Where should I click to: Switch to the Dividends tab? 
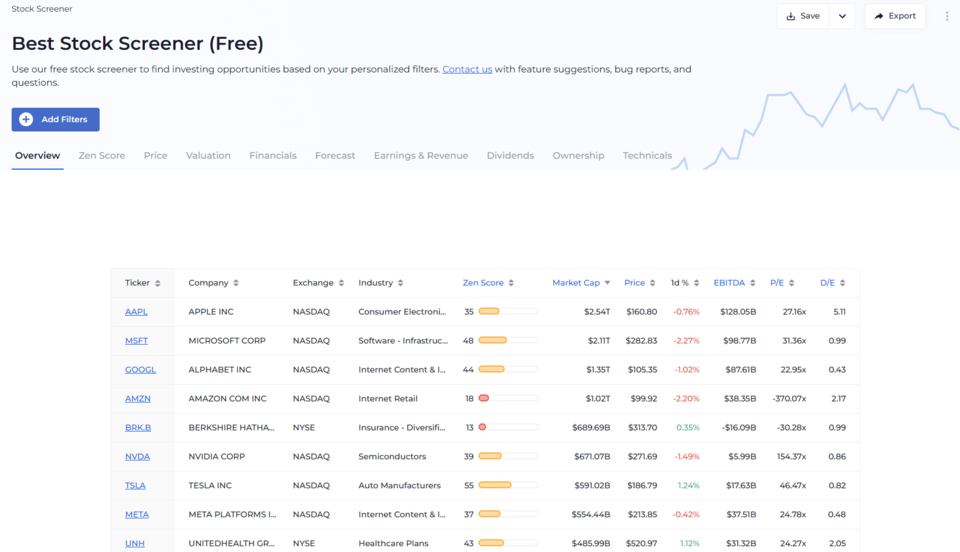(510, 155)
